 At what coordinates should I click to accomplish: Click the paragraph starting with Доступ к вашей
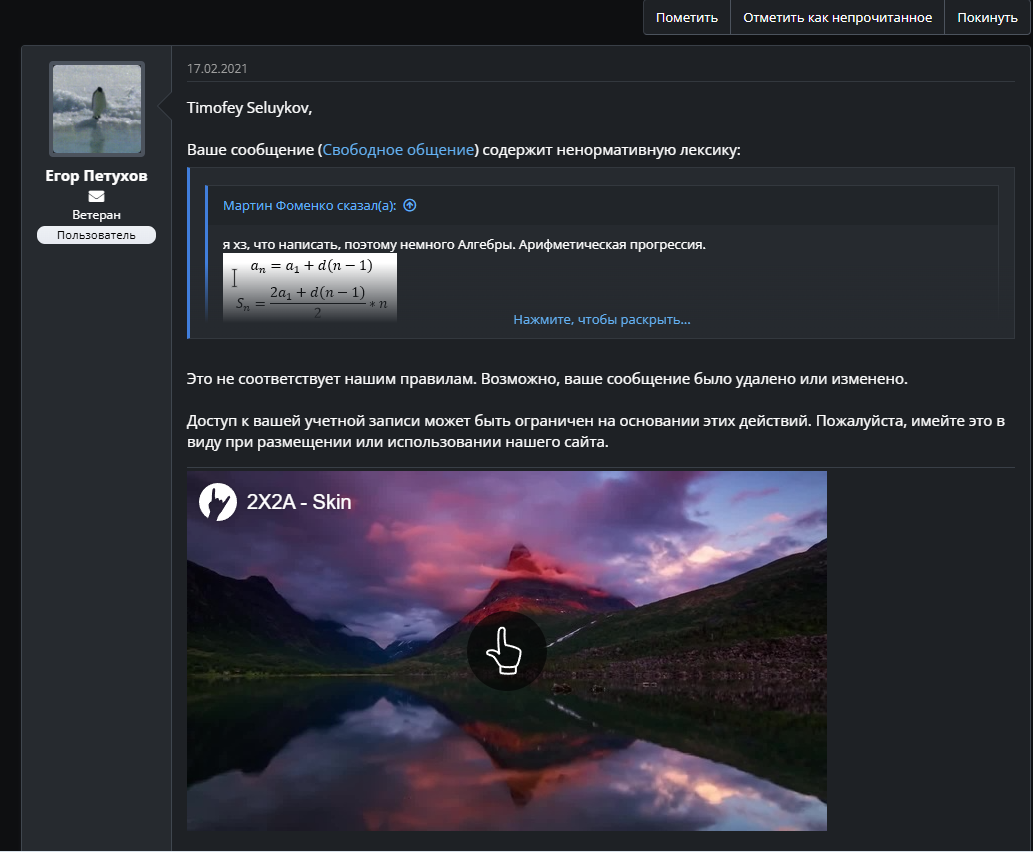coord(595,431)
